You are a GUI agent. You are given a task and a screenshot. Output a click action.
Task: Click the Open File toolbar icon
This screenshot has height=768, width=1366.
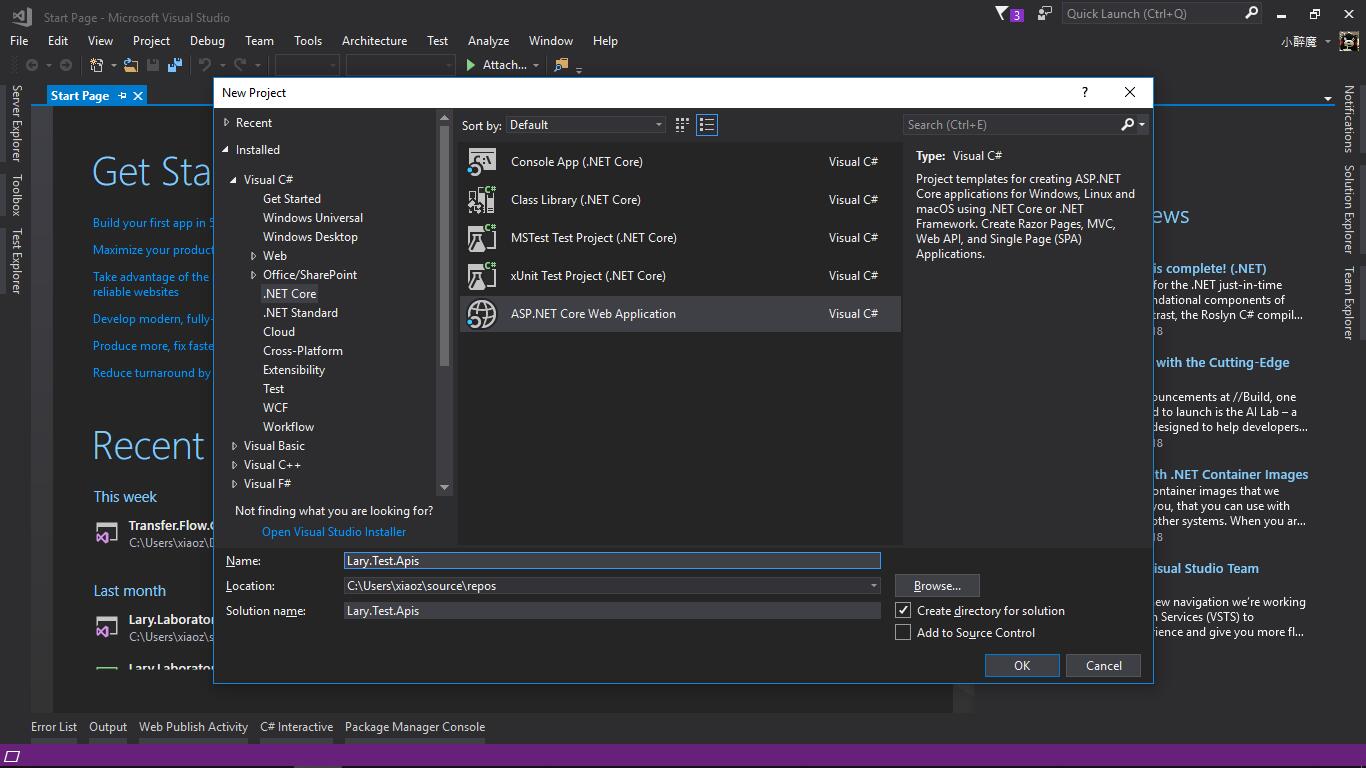pyautogui.click(x=131, y=65)
